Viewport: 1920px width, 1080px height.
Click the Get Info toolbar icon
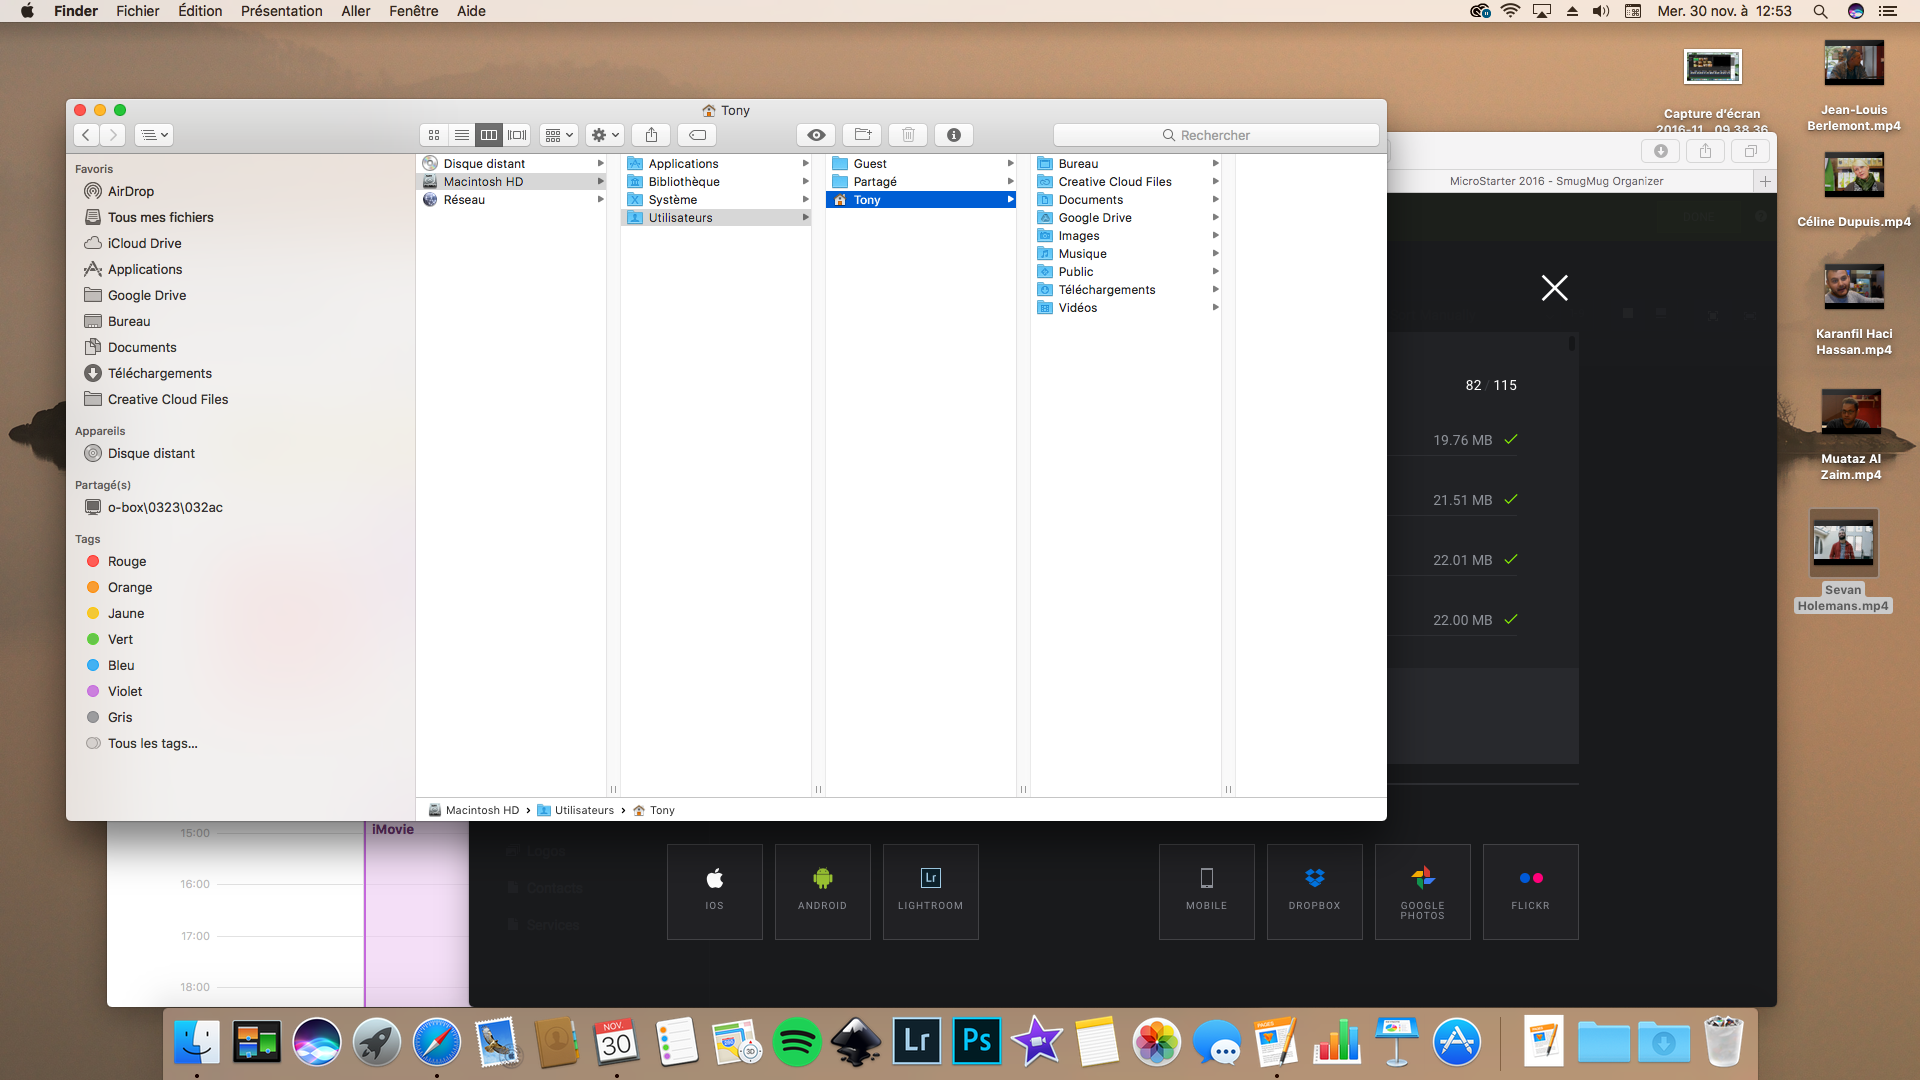pos(953,135)
